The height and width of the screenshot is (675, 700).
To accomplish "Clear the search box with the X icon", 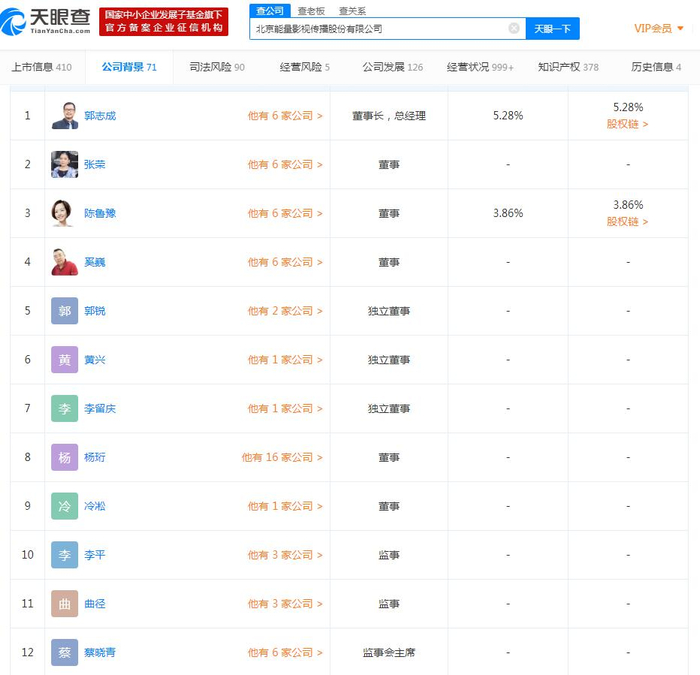I will (514, 29).
